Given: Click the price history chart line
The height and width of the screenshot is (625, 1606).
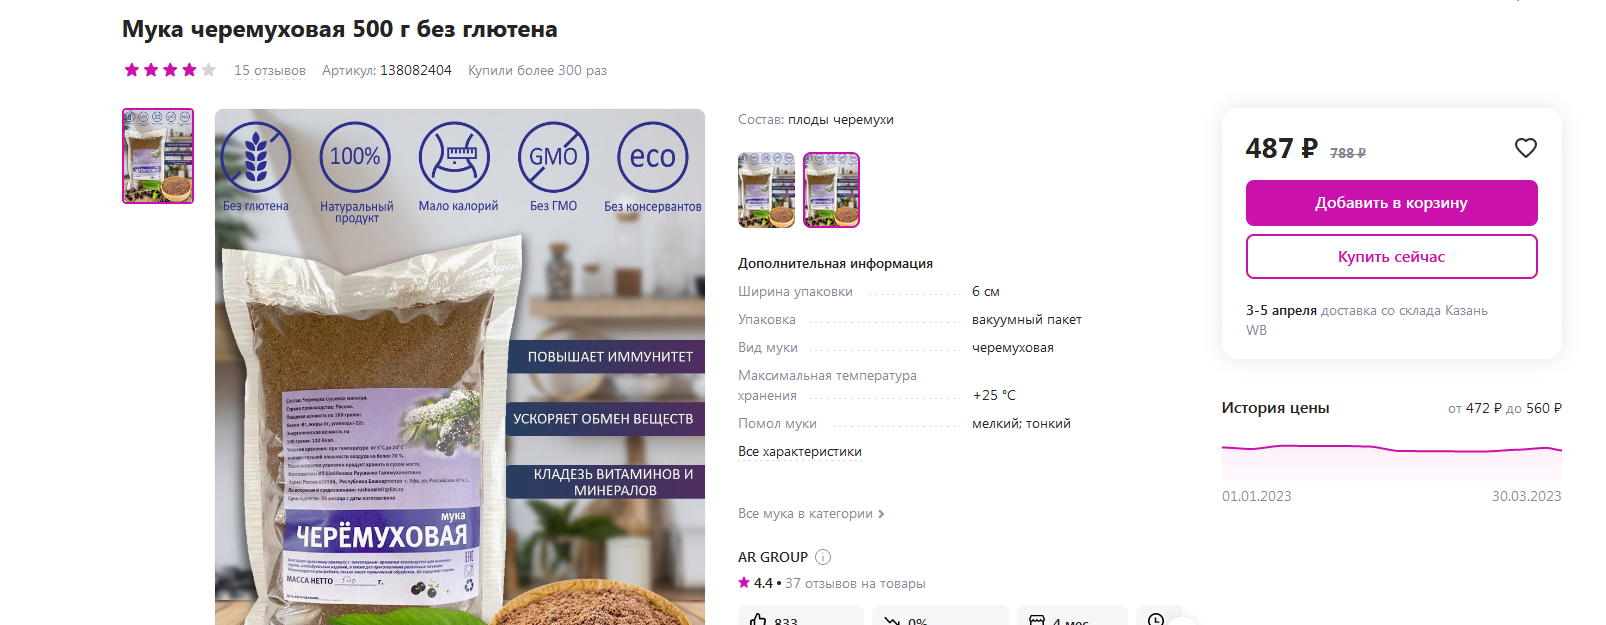Looking at the screenshot, I should (1391, 449).
